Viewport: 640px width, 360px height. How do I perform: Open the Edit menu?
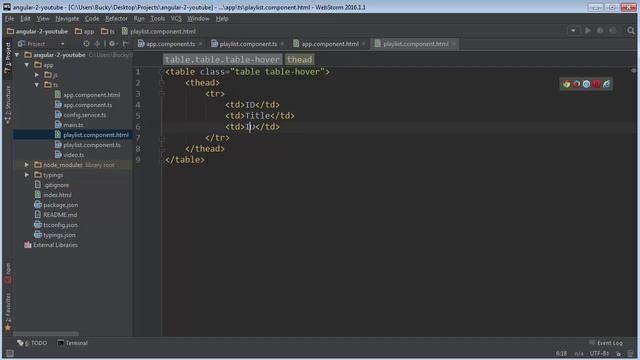pos(25,19)
